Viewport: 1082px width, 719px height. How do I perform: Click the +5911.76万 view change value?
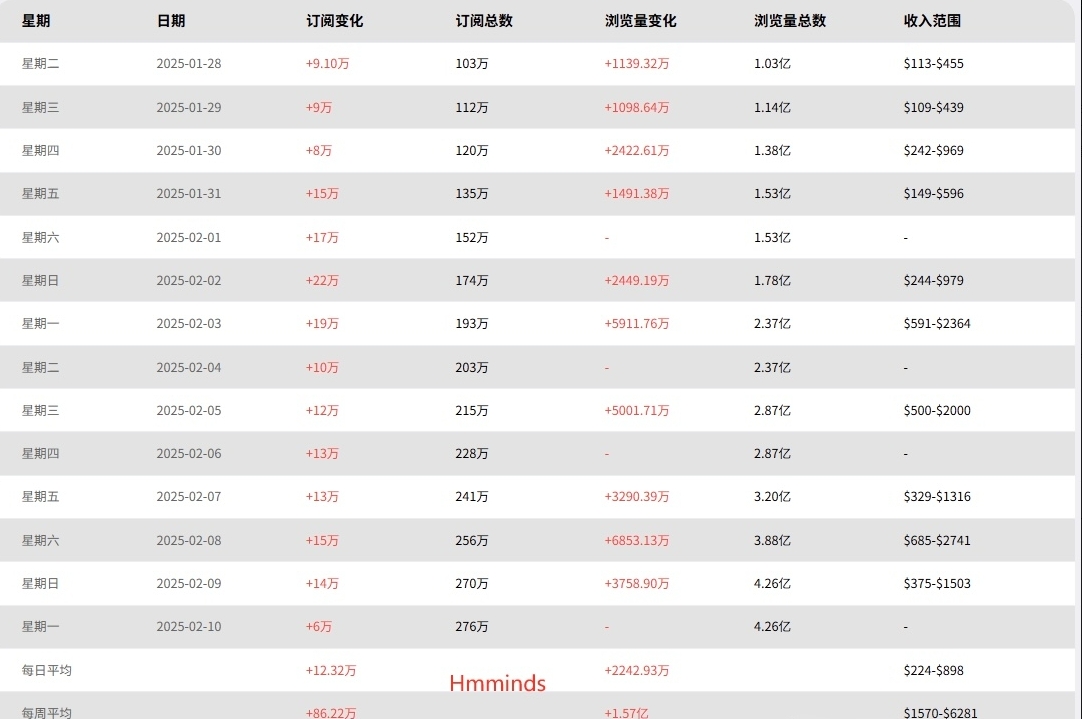[637, 324]
